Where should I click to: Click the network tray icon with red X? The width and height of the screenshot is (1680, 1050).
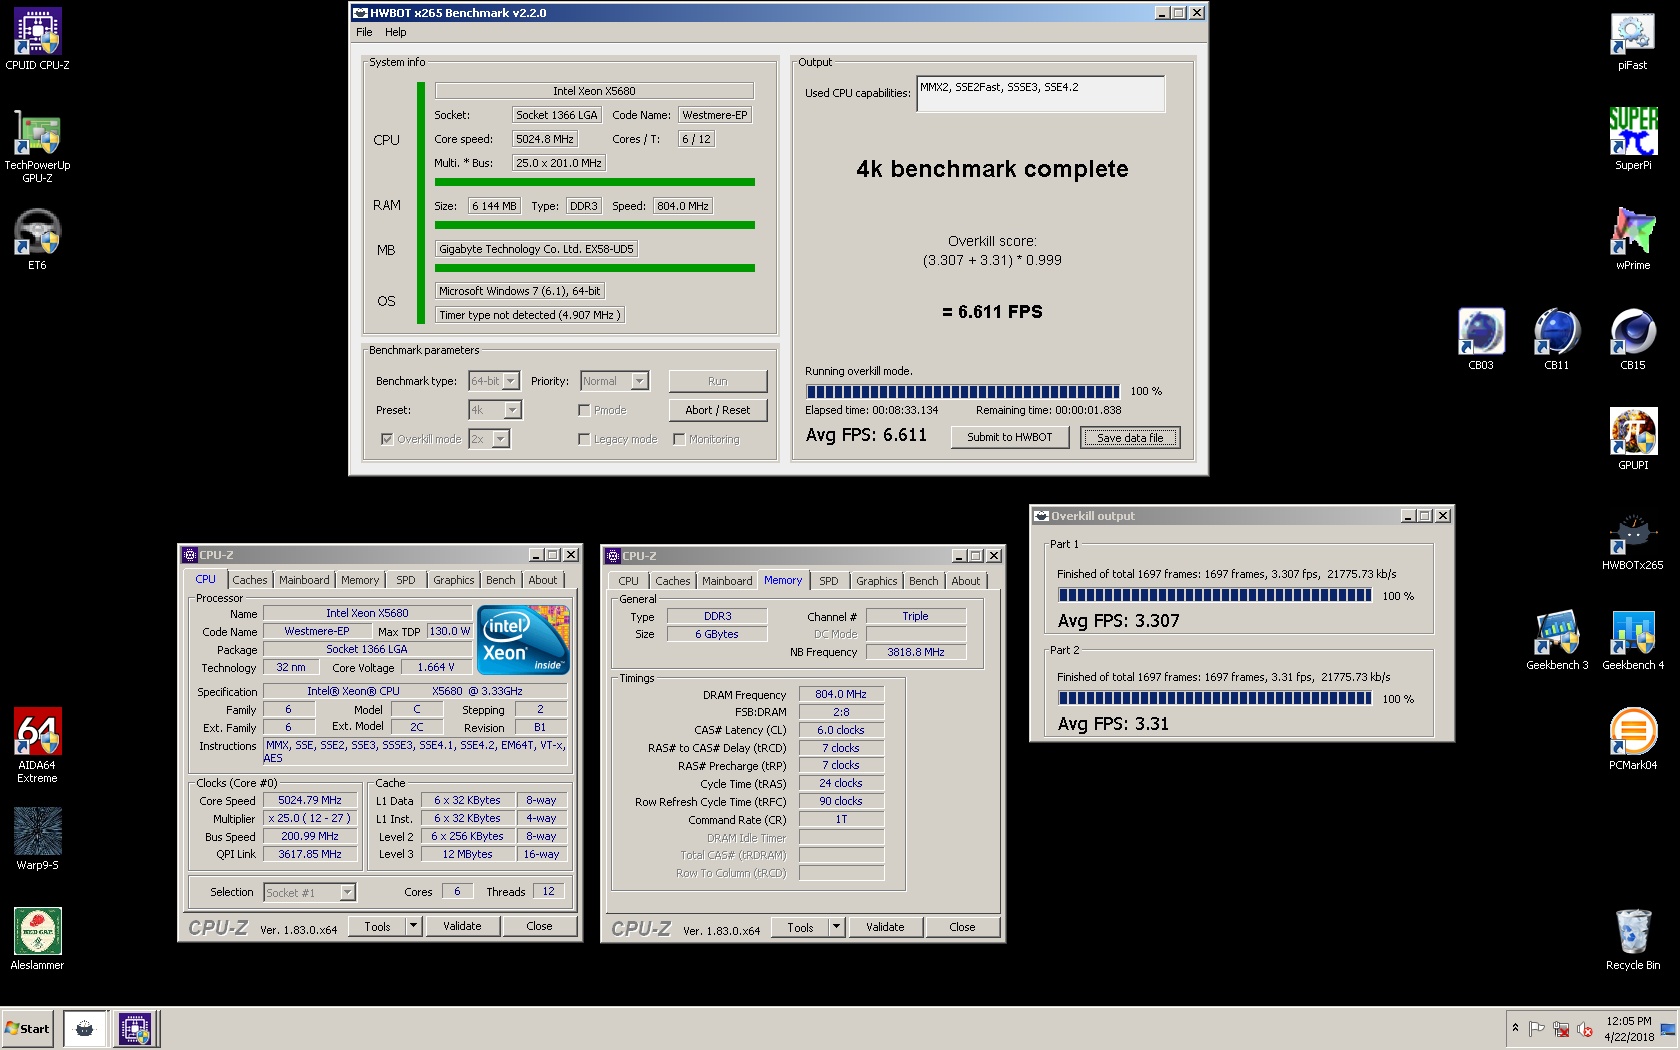pyautogui.click(x=1561, y=1029)
